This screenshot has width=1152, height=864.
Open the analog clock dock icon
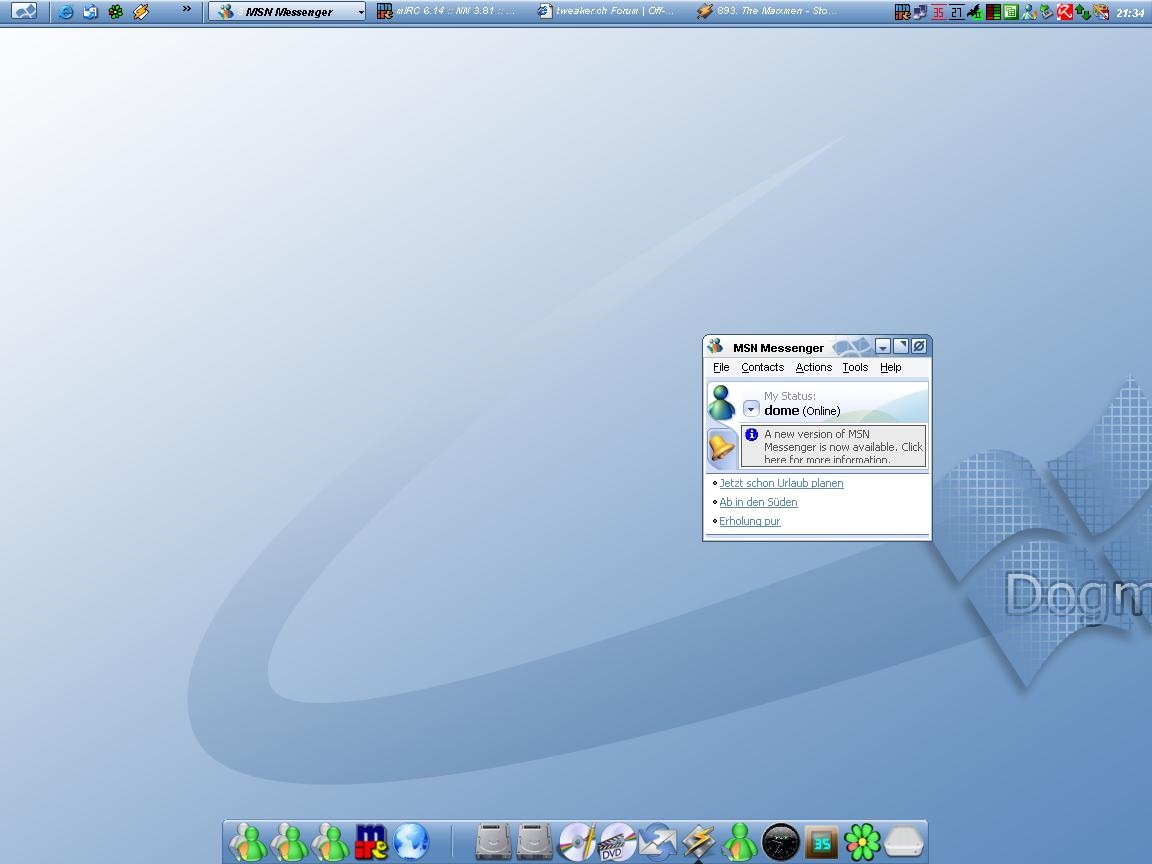780,842
